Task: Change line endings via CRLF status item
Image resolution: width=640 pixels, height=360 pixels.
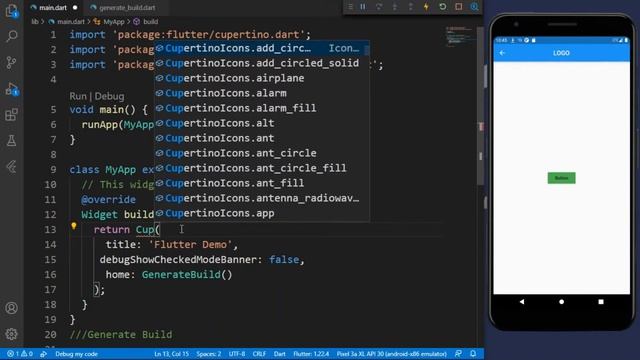Action: [x=259, y=354]
